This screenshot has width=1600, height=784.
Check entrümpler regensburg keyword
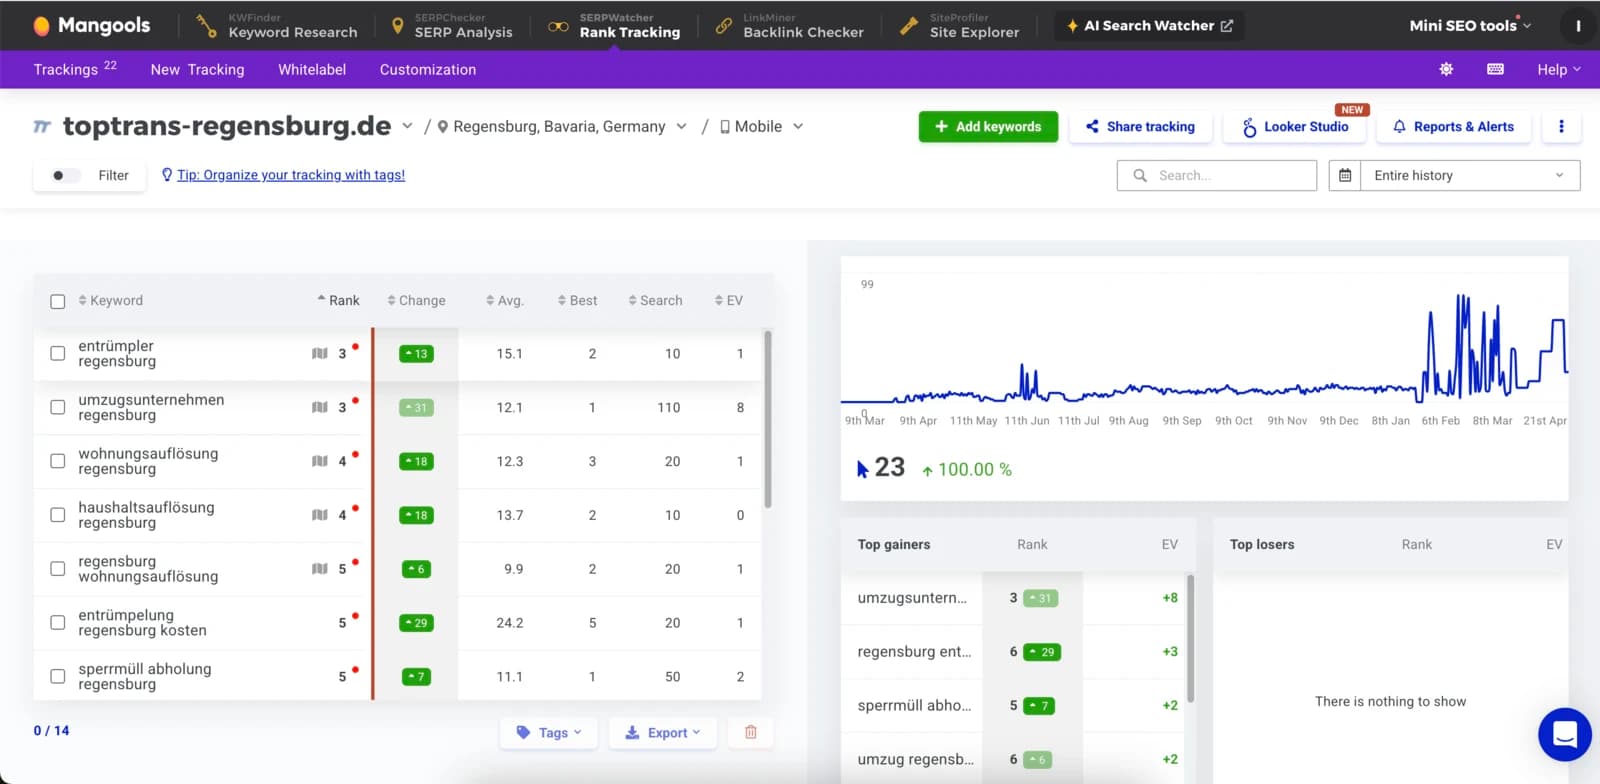58,353
